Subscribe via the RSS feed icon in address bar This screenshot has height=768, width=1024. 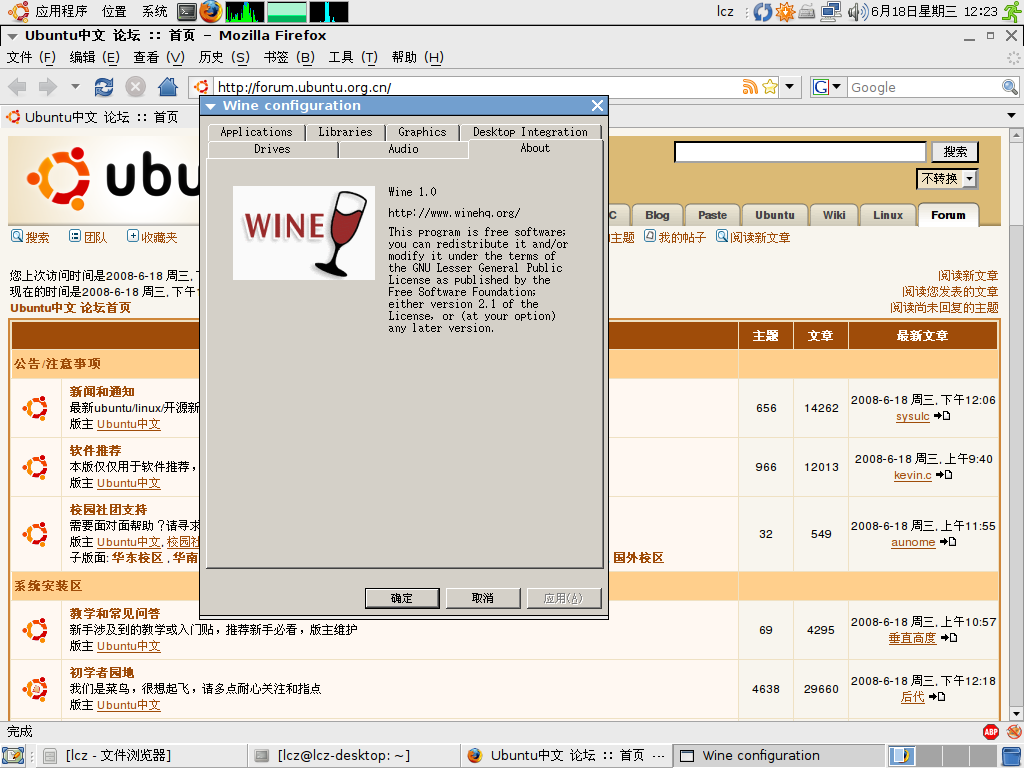pyautogui.click(x=750, y=87)
